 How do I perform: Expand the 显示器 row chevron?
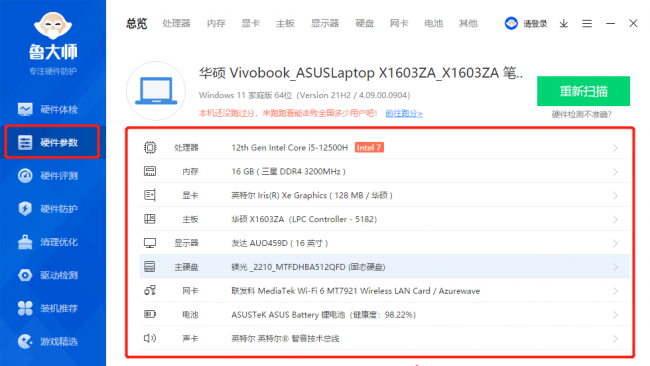615,243
